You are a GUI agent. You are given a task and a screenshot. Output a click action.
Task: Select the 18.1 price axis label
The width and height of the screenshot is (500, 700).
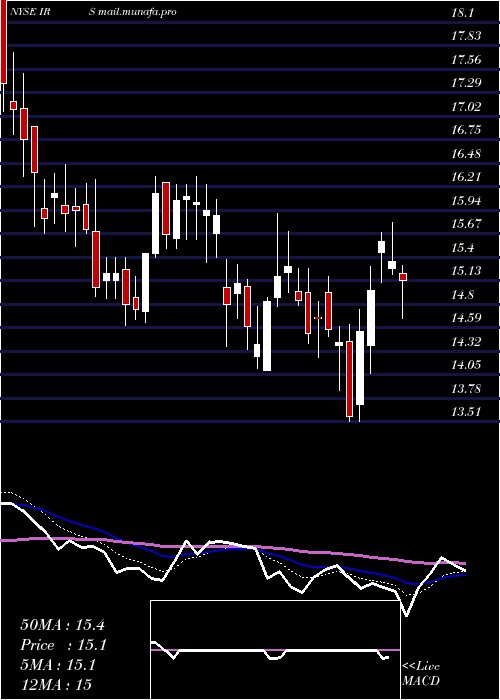[x=462, y=12]
